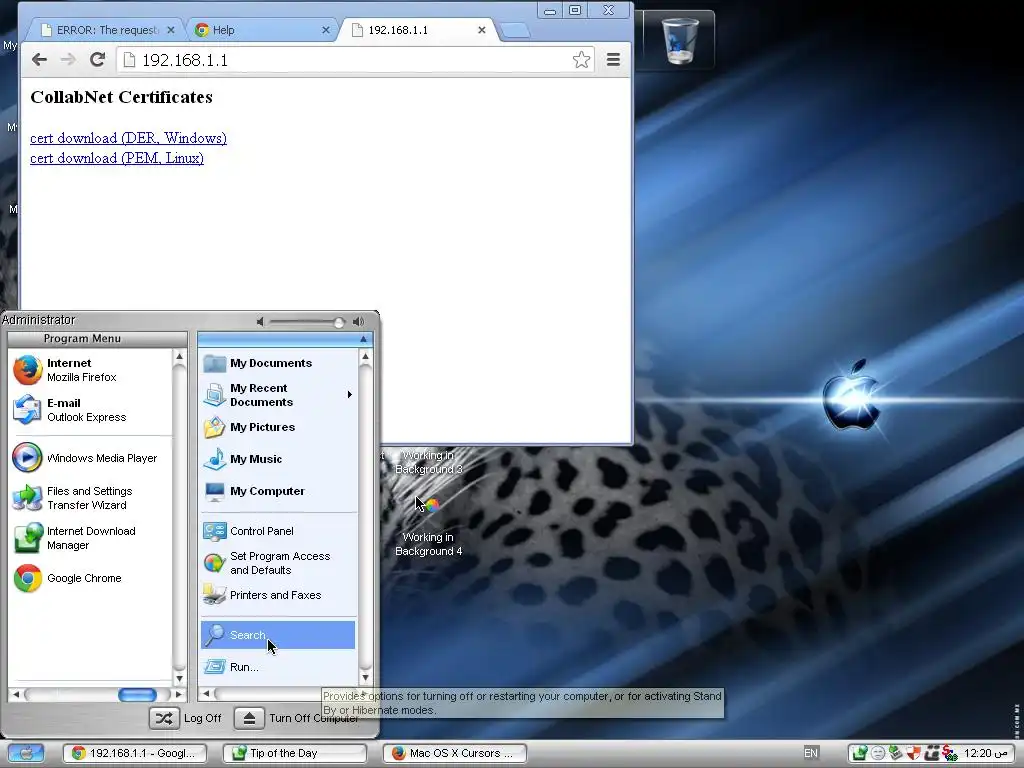Open Control Panel
Viewport: 1024px width, 768px height.
(279, 531)
